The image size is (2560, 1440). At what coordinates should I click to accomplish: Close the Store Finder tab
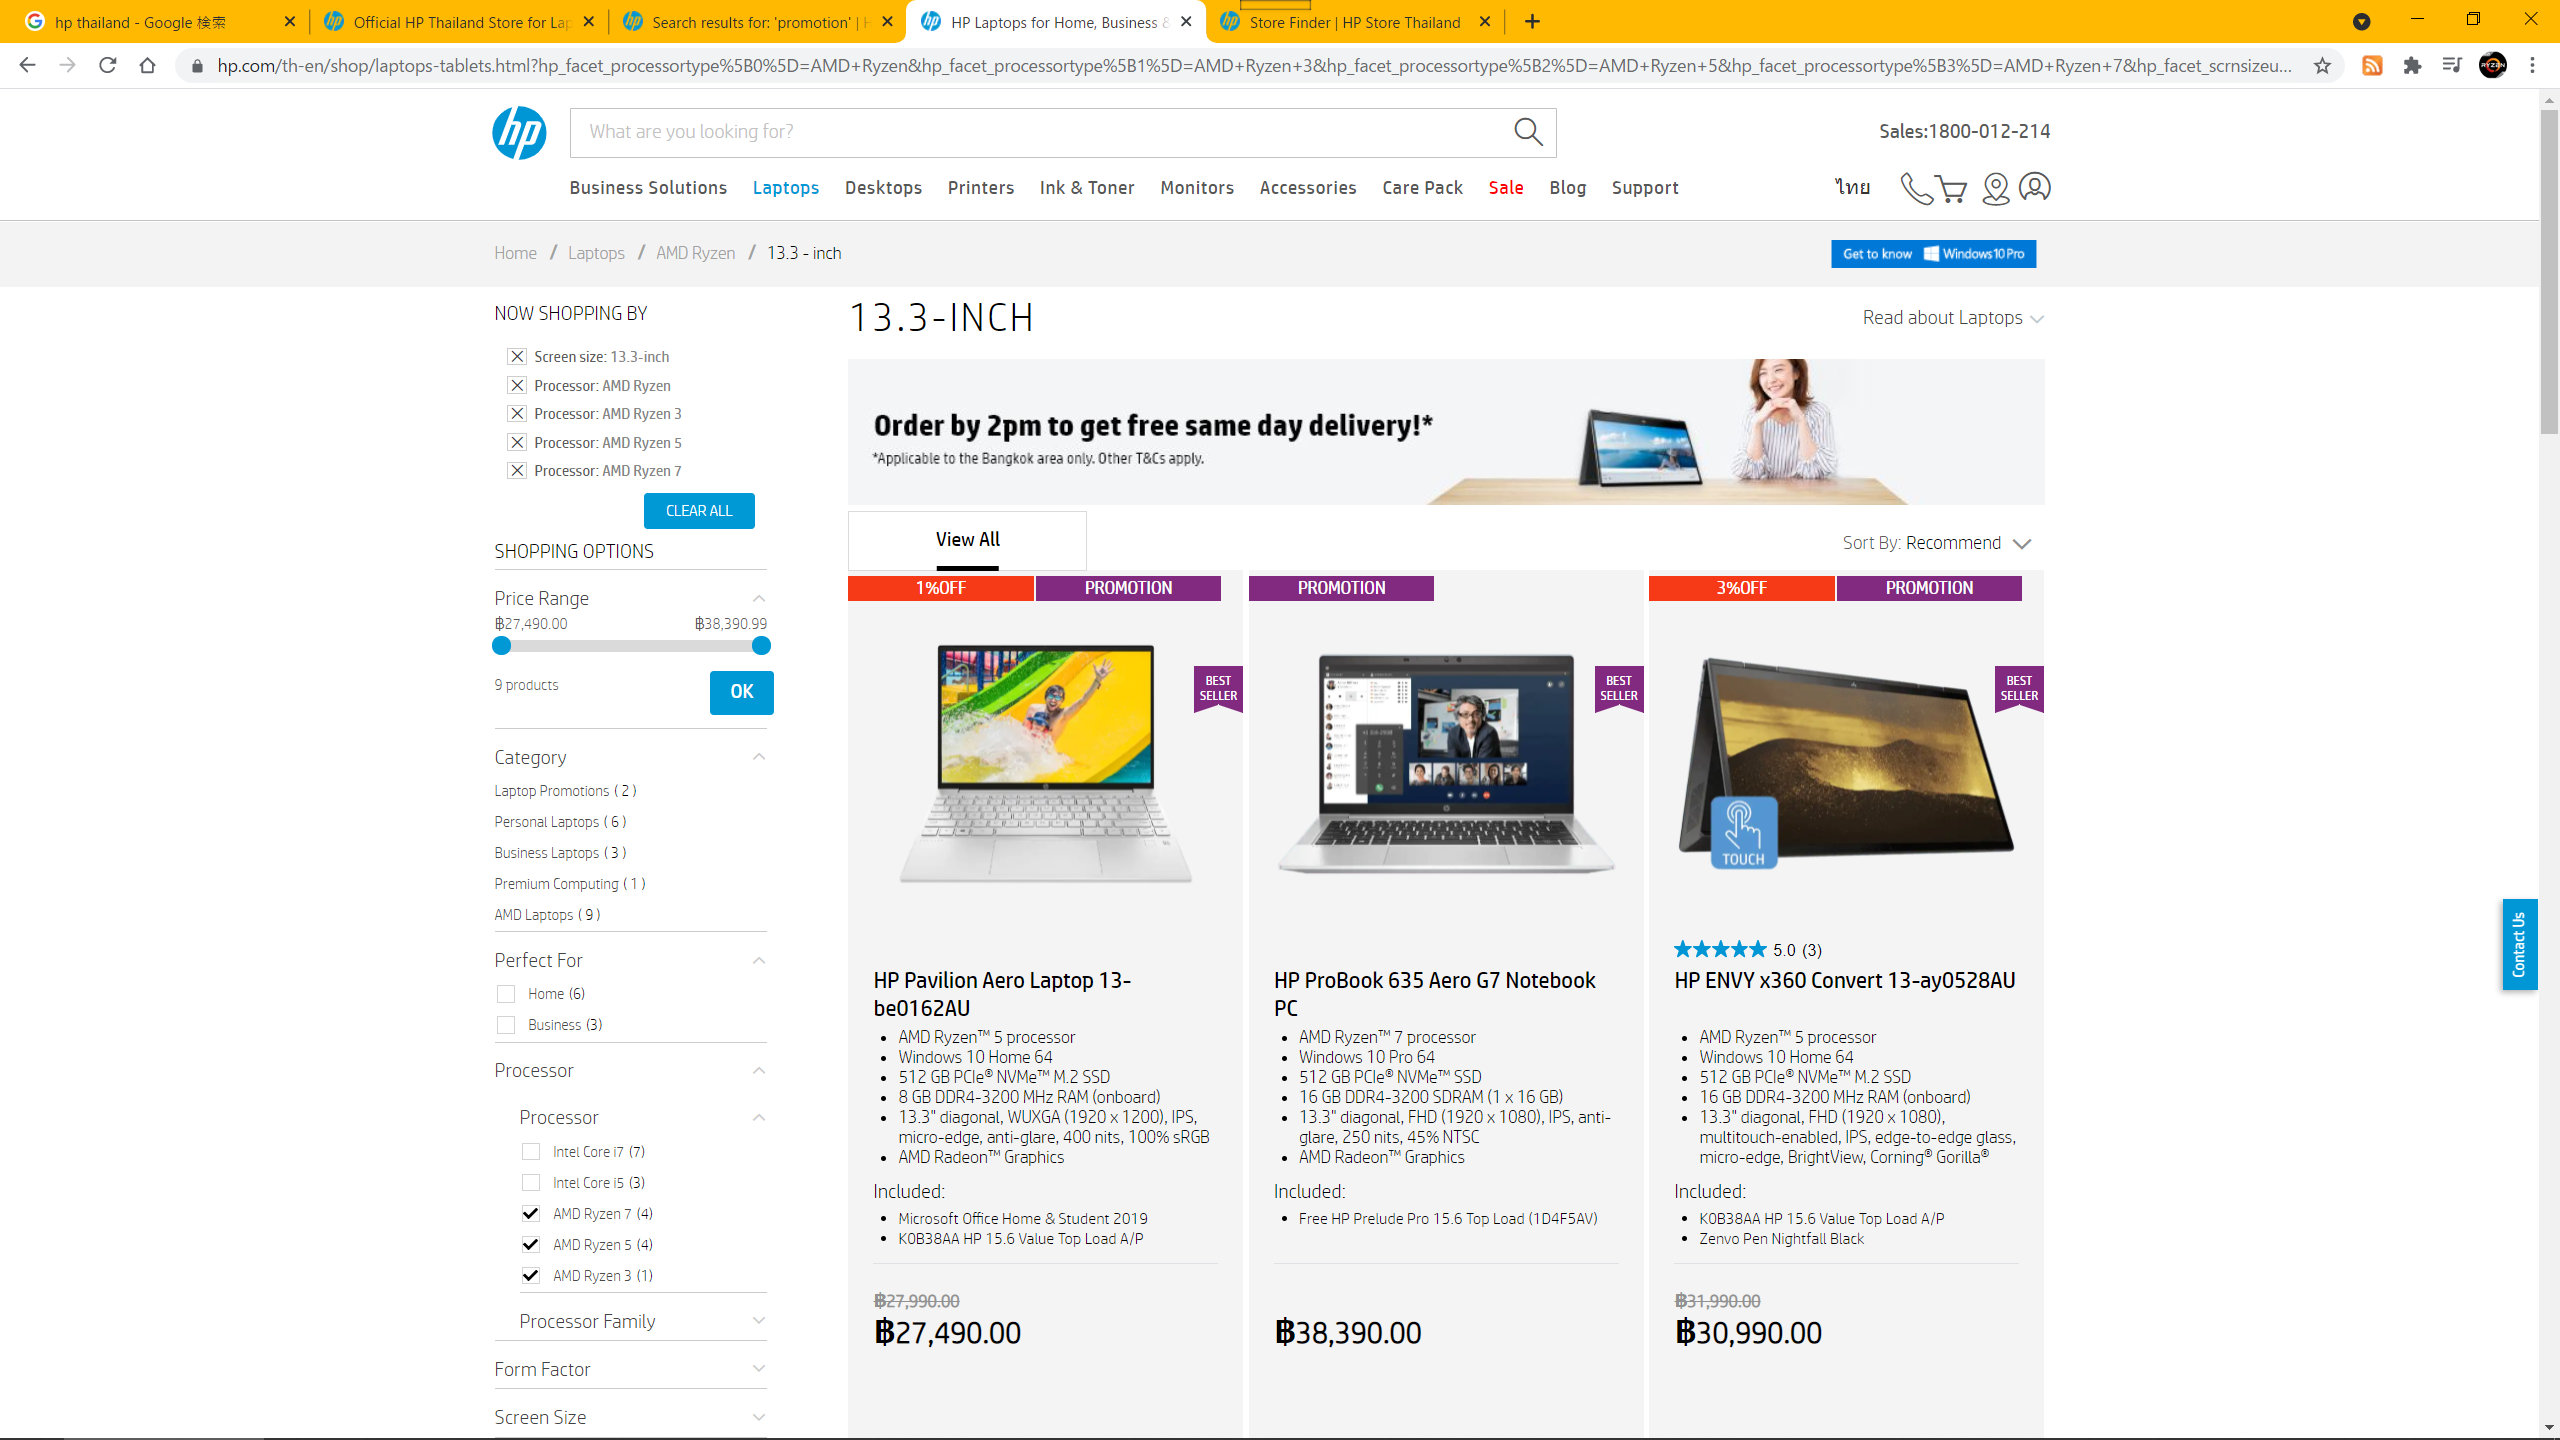coord(1485,22)
